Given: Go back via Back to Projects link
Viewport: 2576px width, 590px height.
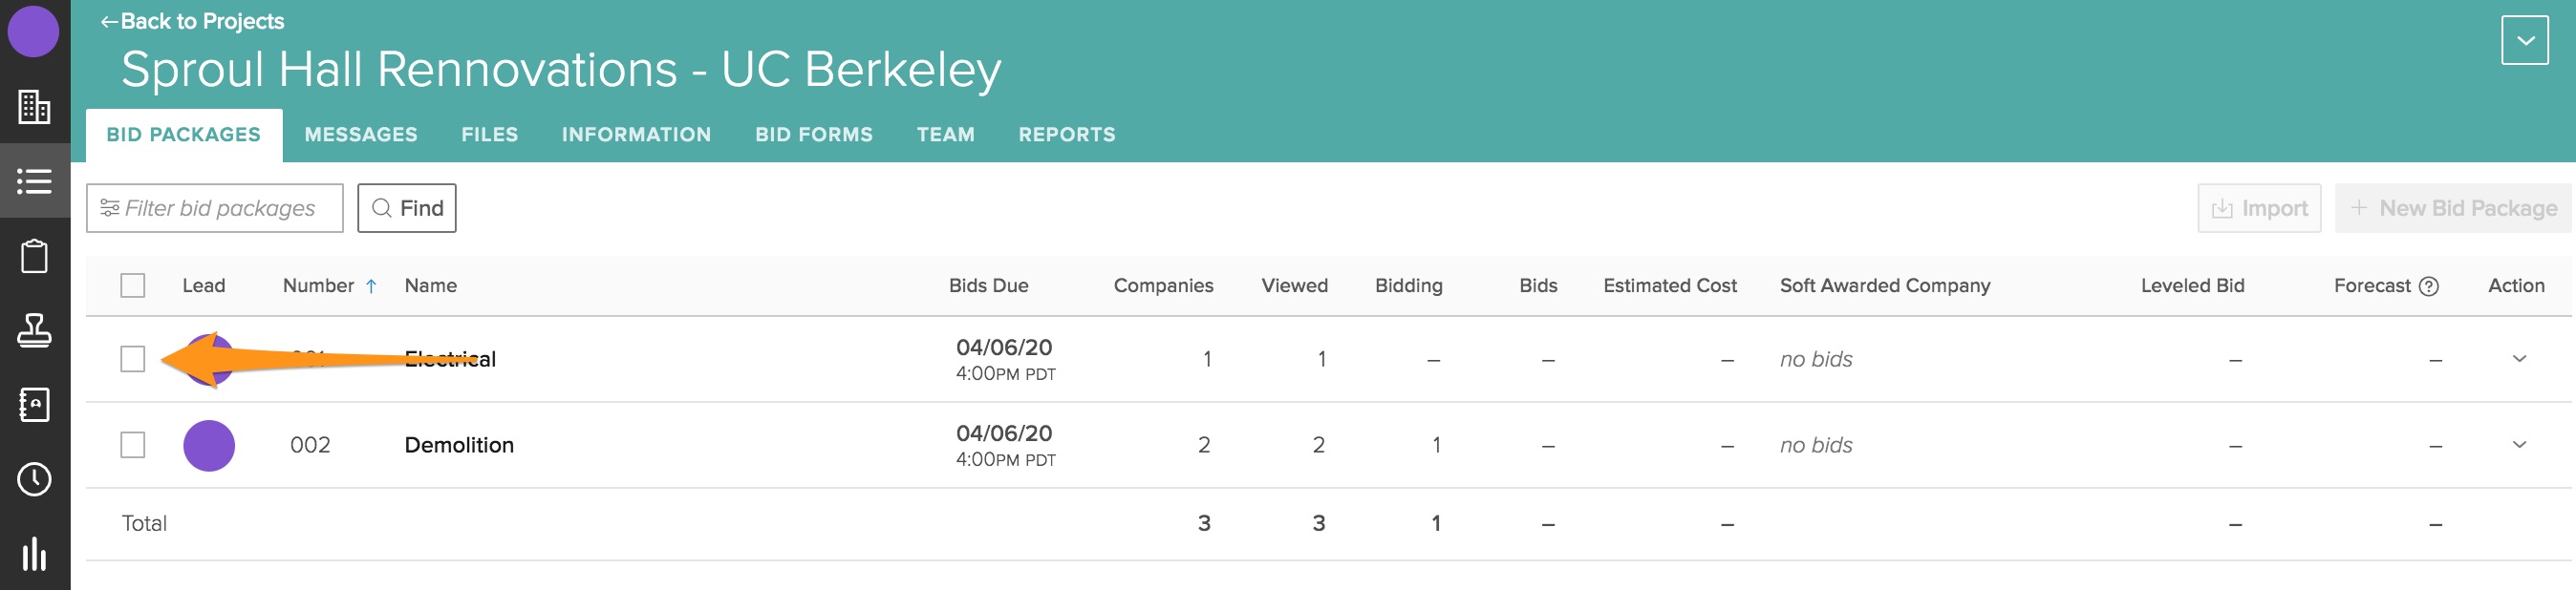Looking at the screenshot, I should [192, 21].
